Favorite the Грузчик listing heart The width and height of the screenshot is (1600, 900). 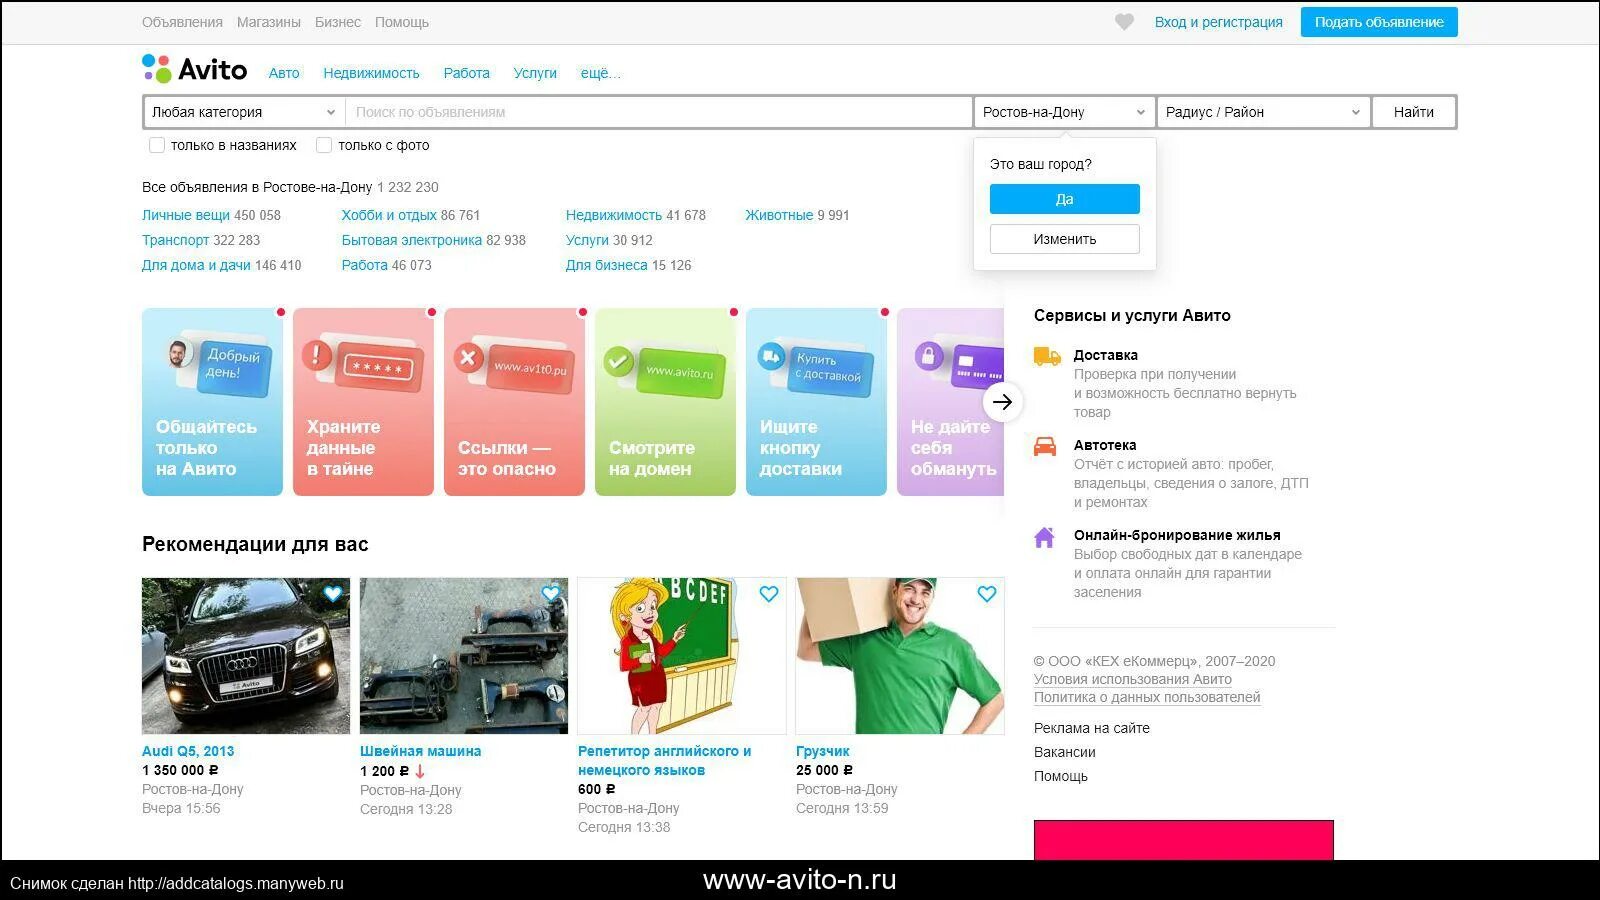pos(986,594)
